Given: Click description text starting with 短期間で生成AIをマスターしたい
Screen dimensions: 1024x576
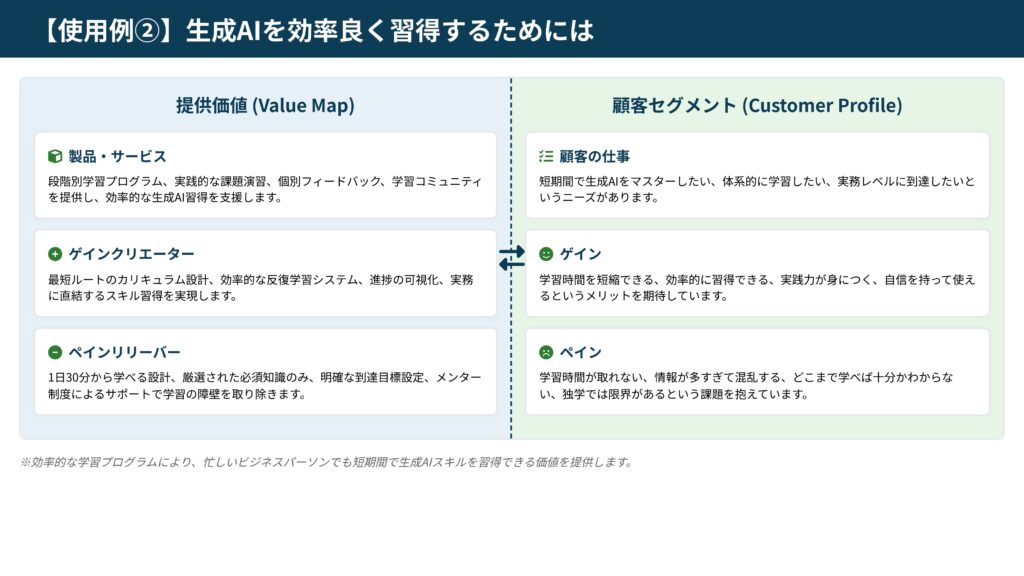Looking at the screenshot, I should (x=756, y=189).
